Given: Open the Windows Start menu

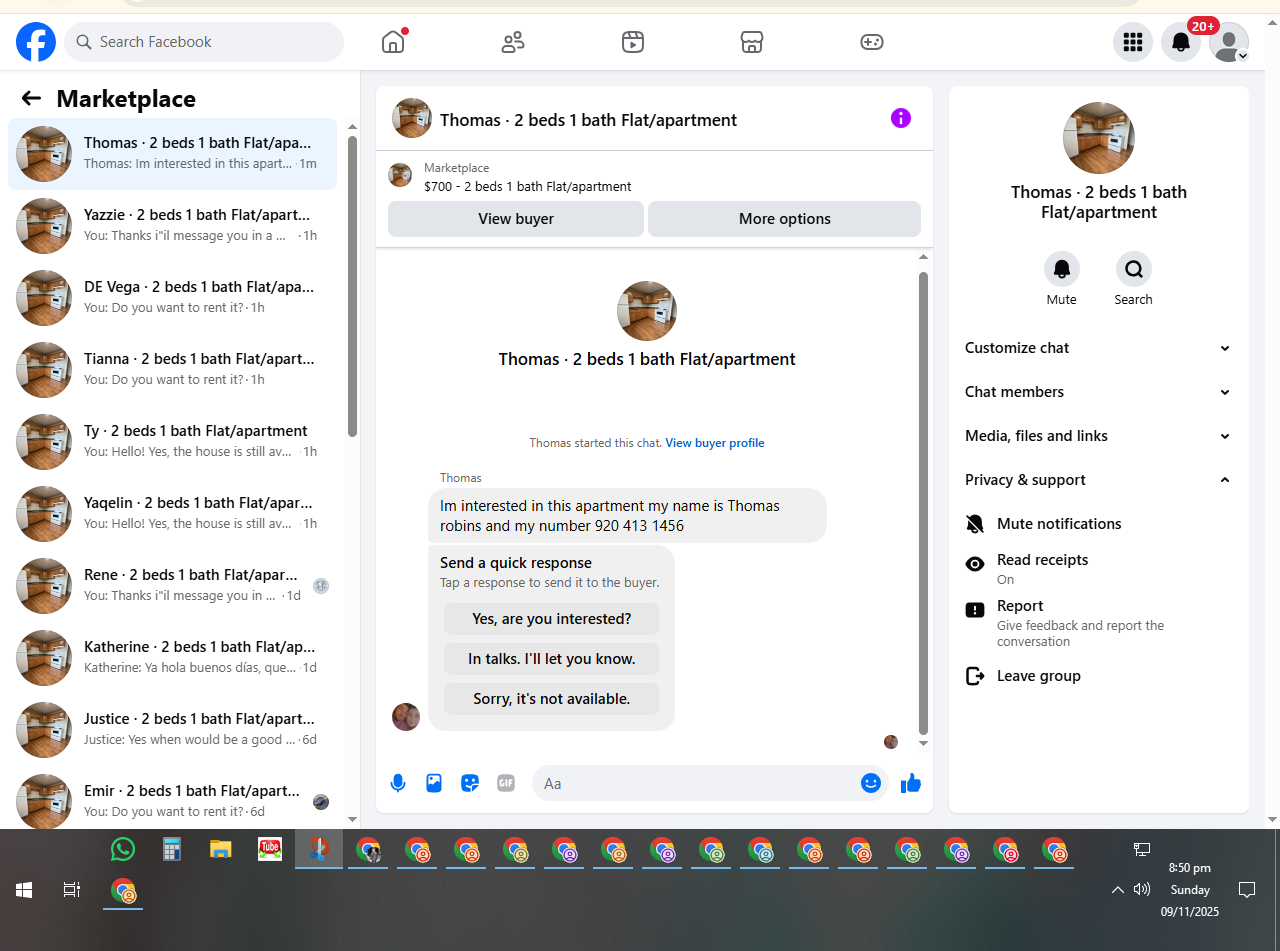Looking at the screenshot, I should point(24,889).
